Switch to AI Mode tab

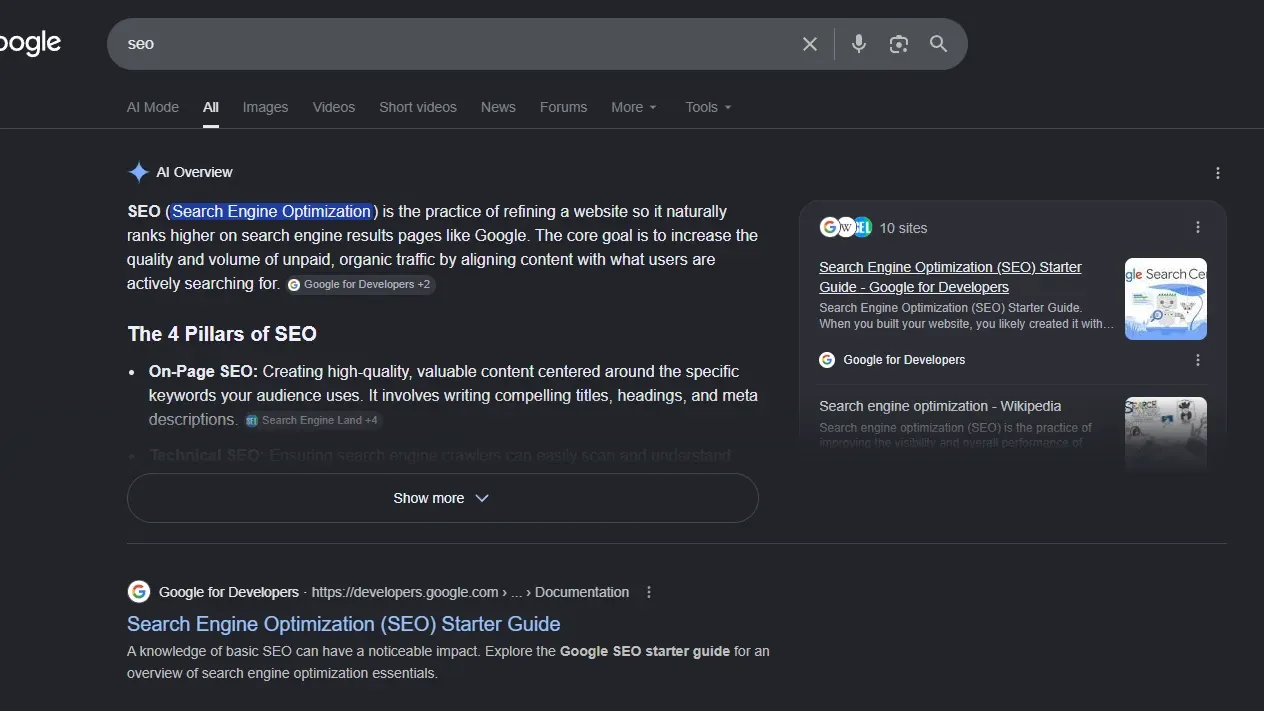pyautogui.click(x=153, y=107)
